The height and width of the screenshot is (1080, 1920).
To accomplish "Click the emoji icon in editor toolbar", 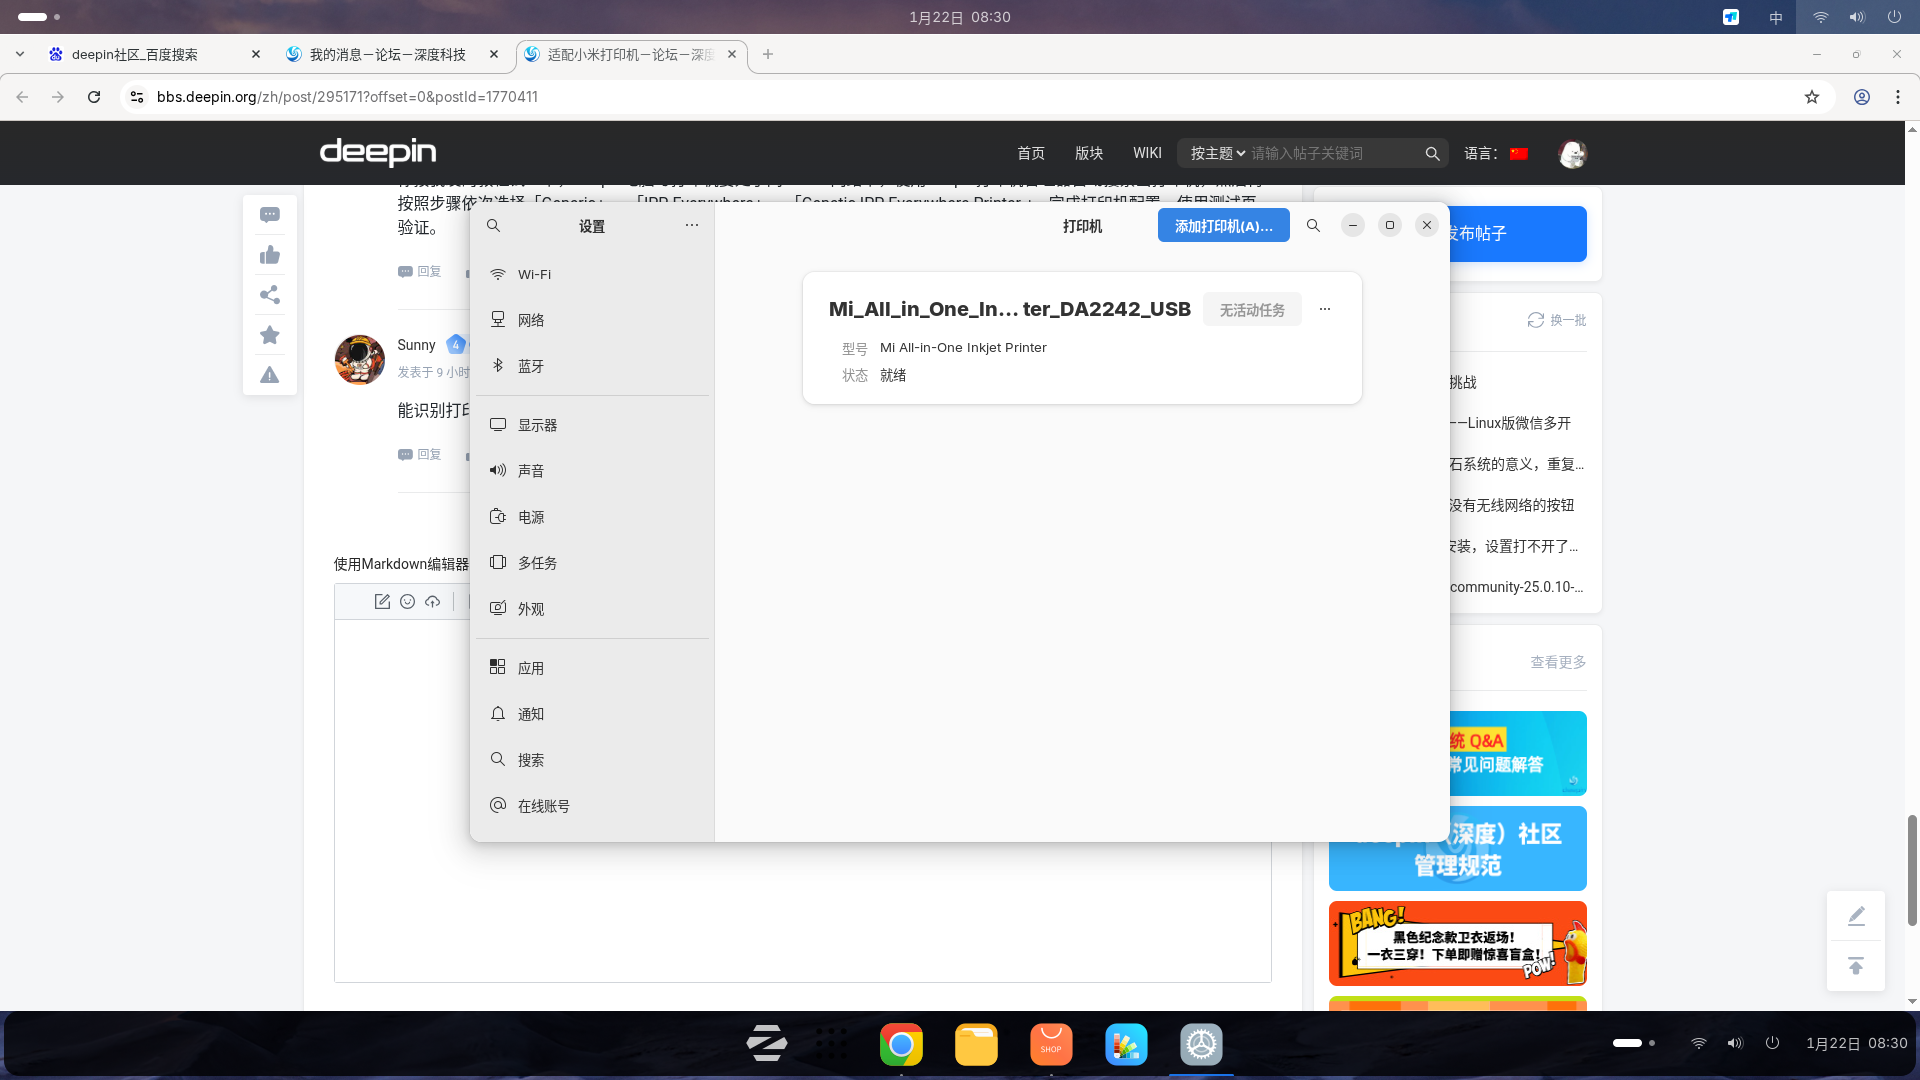I will point(407,601).
